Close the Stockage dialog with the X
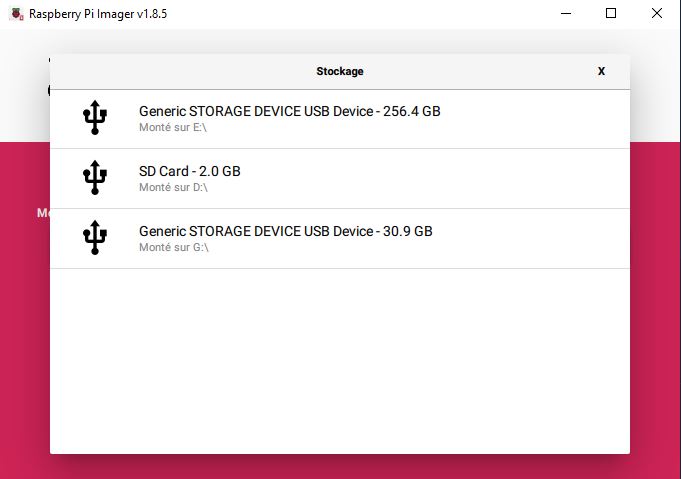The image size is (681, 479). click(x=601, y=71)
